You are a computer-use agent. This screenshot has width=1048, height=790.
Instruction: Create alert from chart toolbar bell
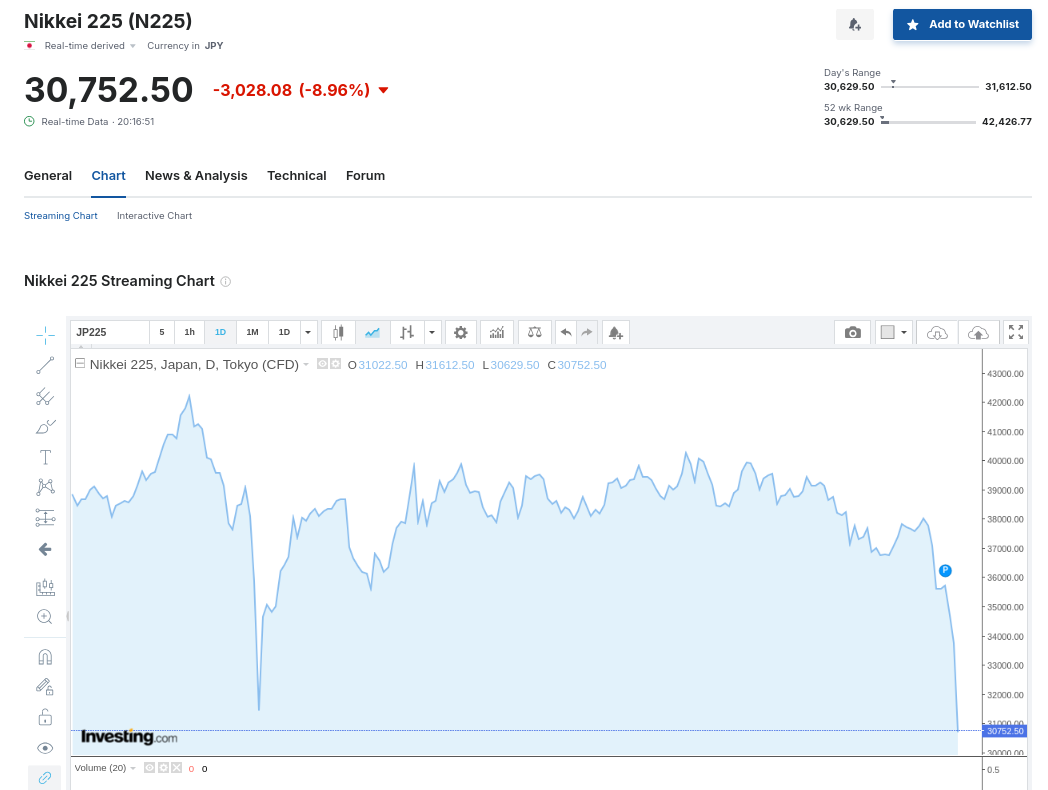click(616, 332)
